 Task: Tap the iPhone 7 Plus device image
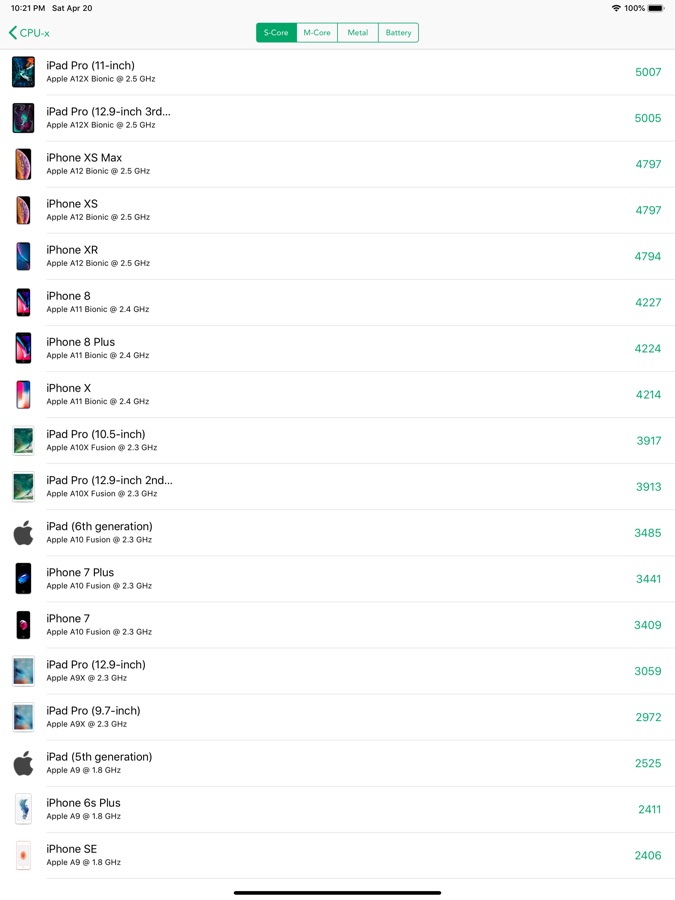click(x=23, y=579)
